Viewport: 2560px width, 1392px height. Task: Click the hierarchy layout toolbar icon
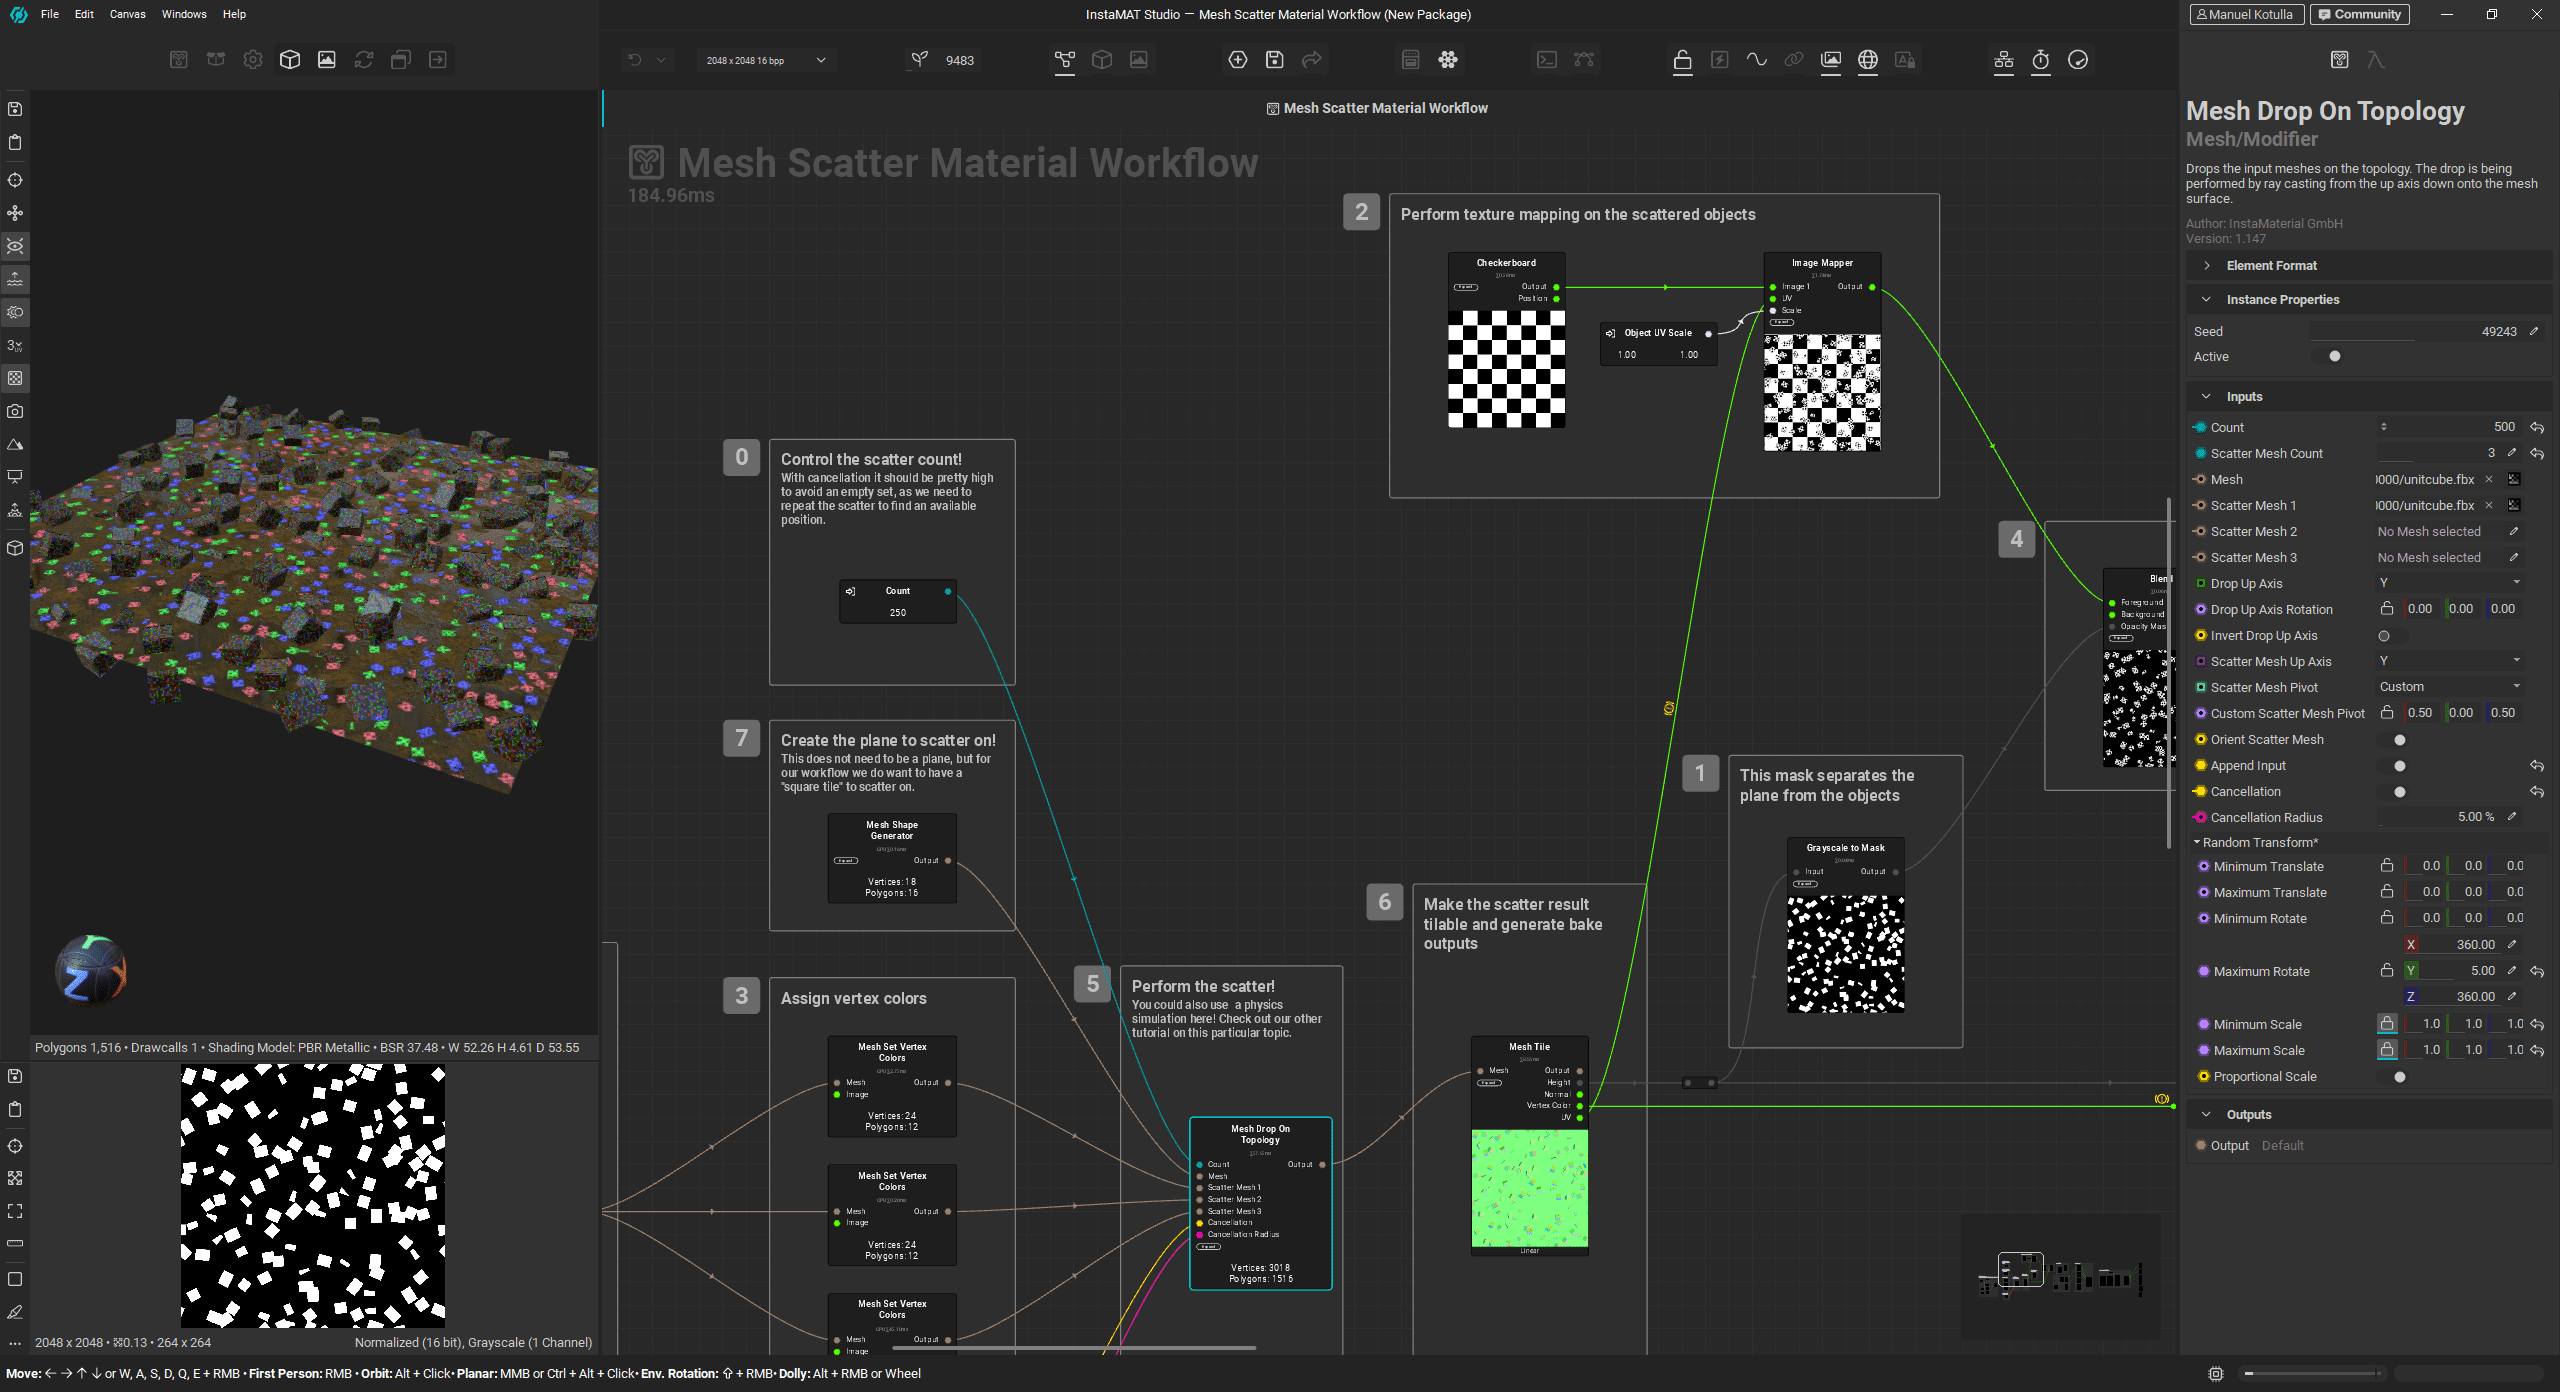coord(2004,60)
